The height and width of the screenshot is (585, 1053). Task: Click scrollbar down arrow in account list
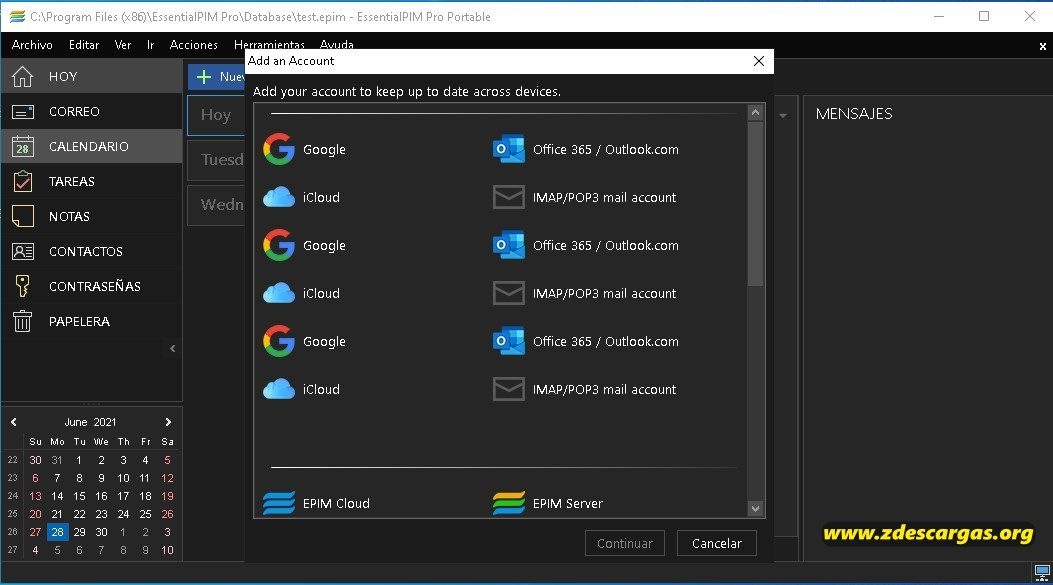point(756,508)
